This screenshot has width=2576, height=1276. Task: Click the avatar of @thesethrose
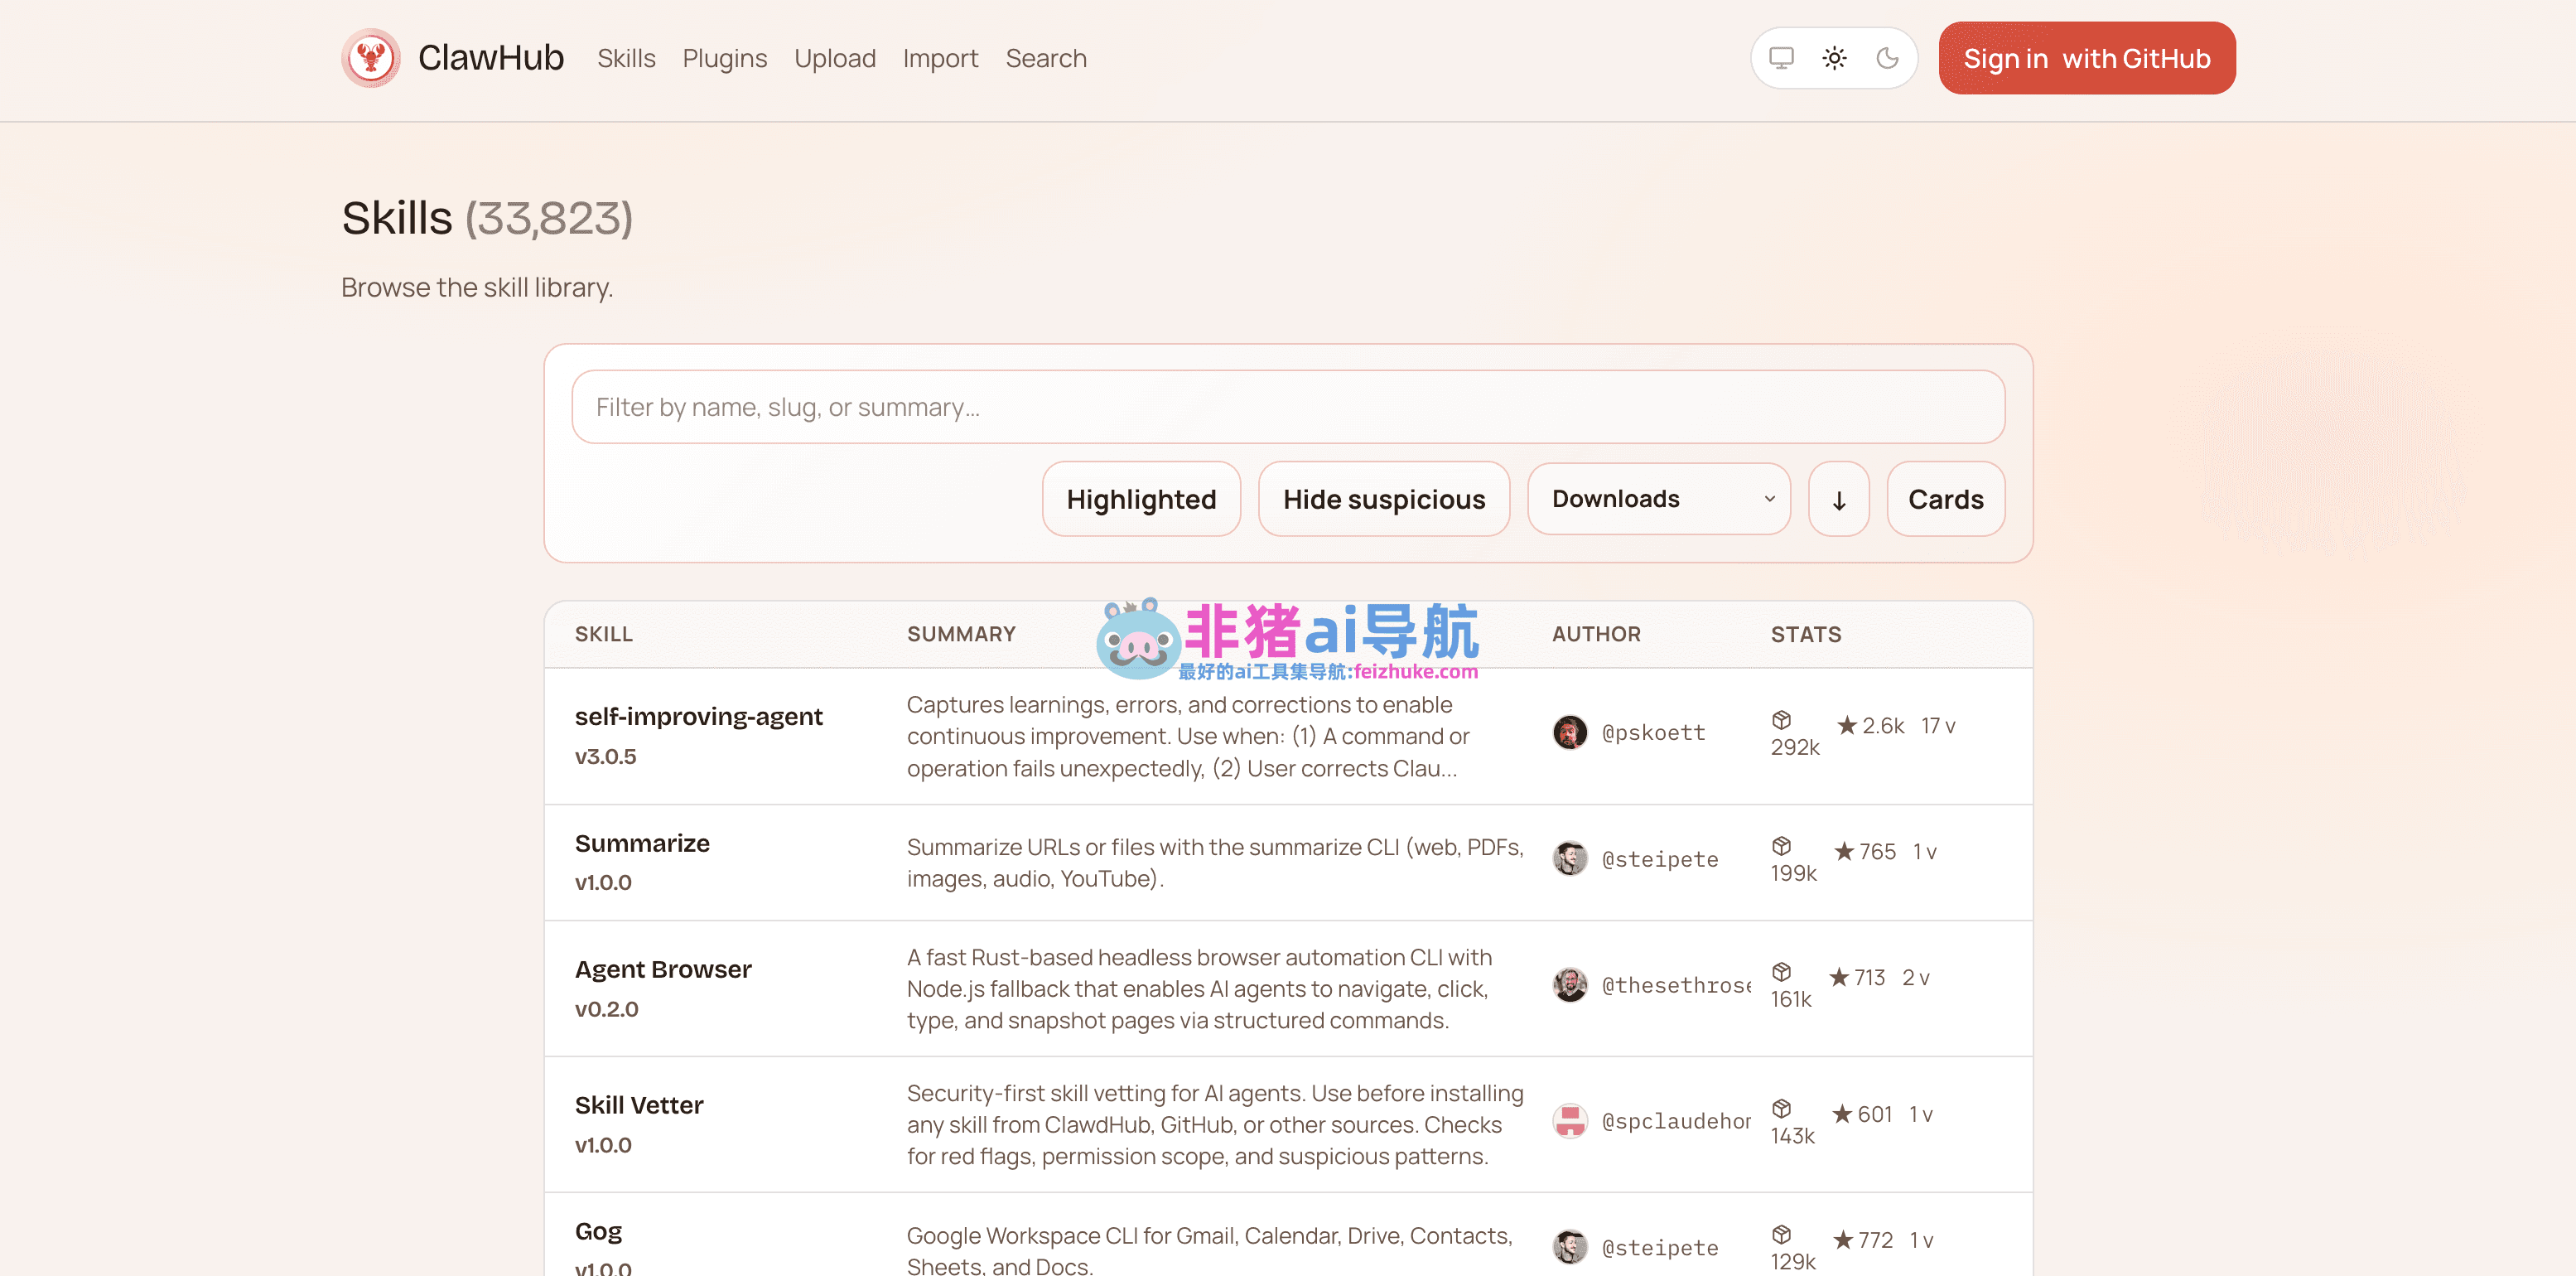pyautogui.click(x=1570, y=985)
